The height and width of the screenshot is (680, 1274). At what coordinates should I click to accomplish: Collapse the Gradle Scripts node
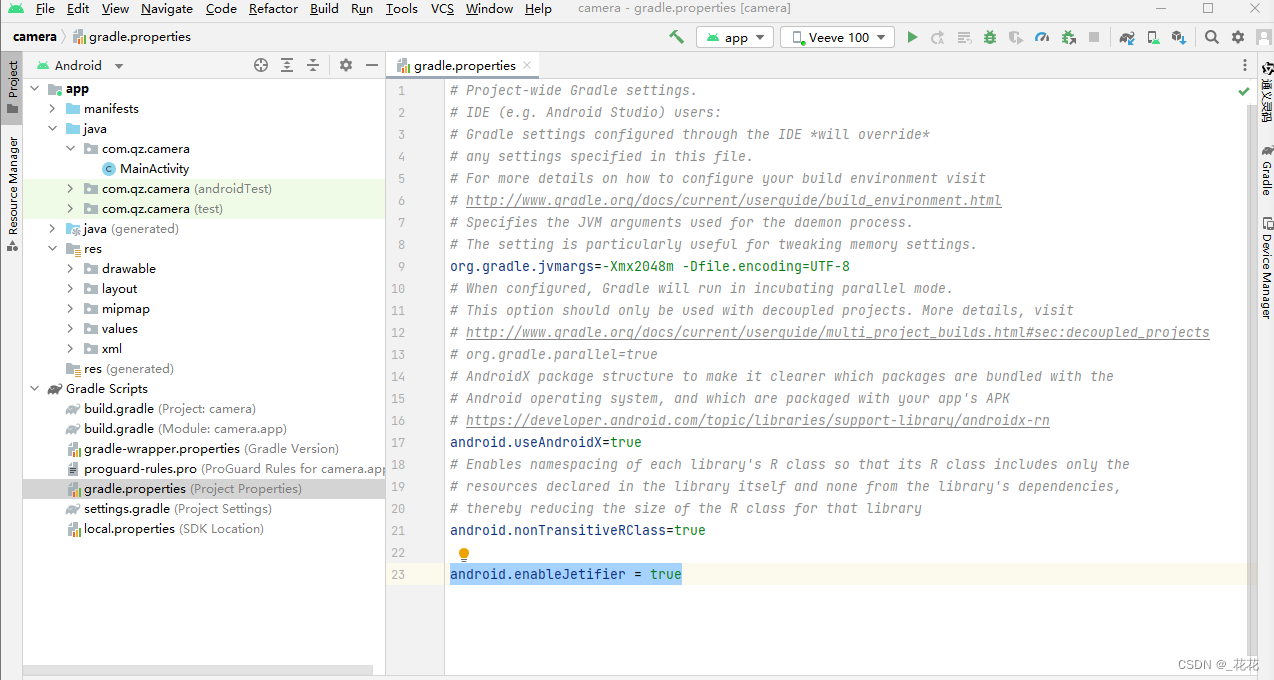pos(34,389)
